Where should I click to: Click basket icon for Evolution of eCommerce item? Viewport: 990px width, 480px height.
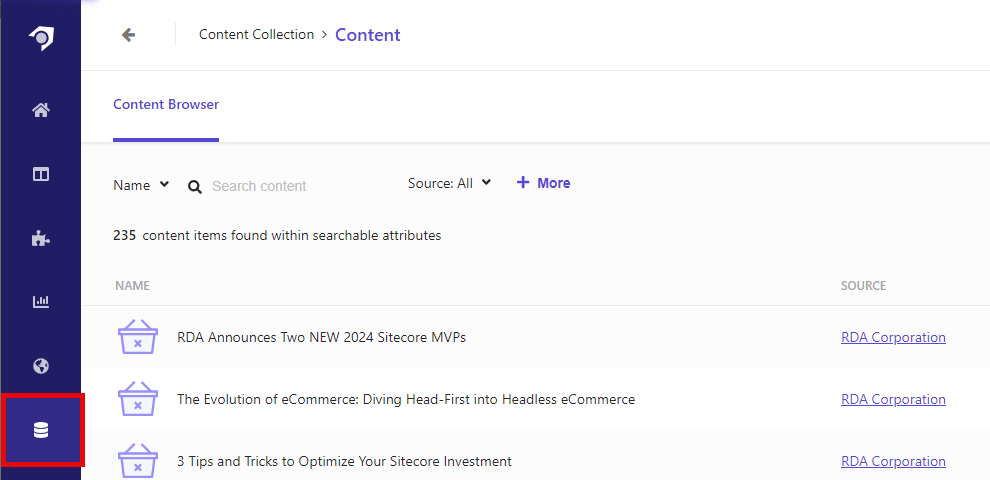(x=137, y=400)
